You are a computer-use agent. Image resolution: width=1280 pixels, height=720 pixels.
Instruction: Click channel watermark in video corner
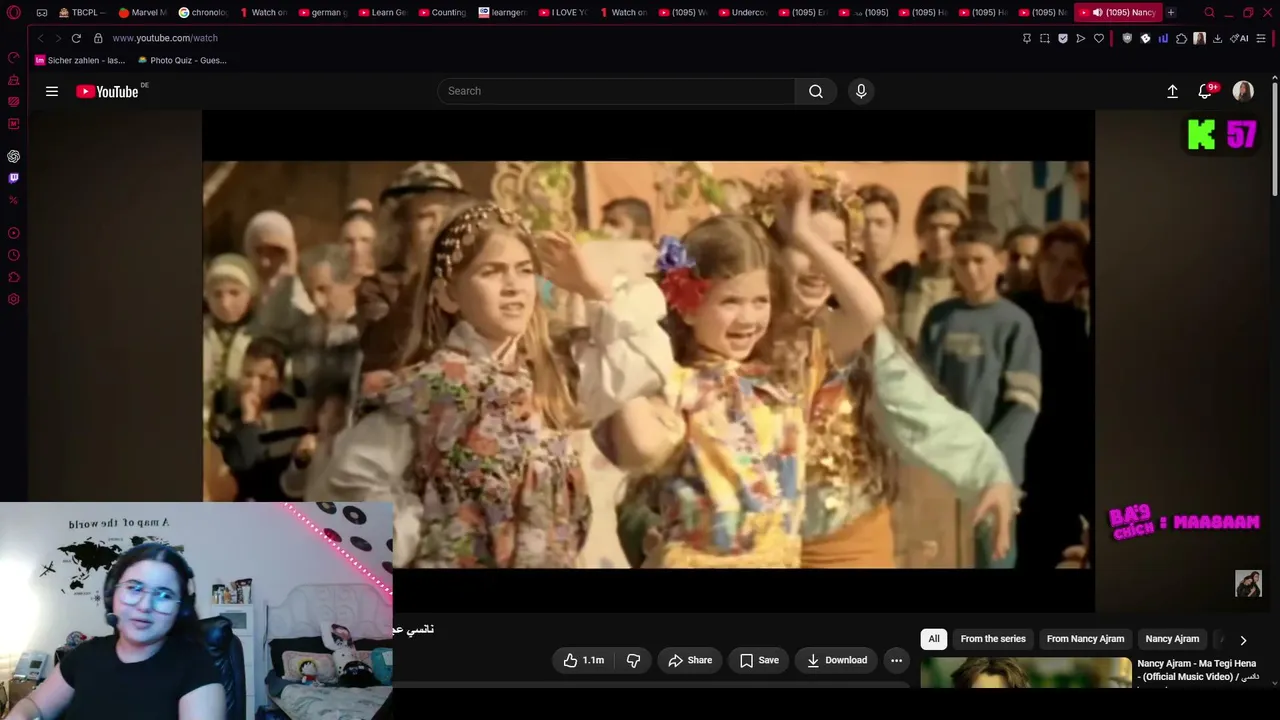point(1248,583)
